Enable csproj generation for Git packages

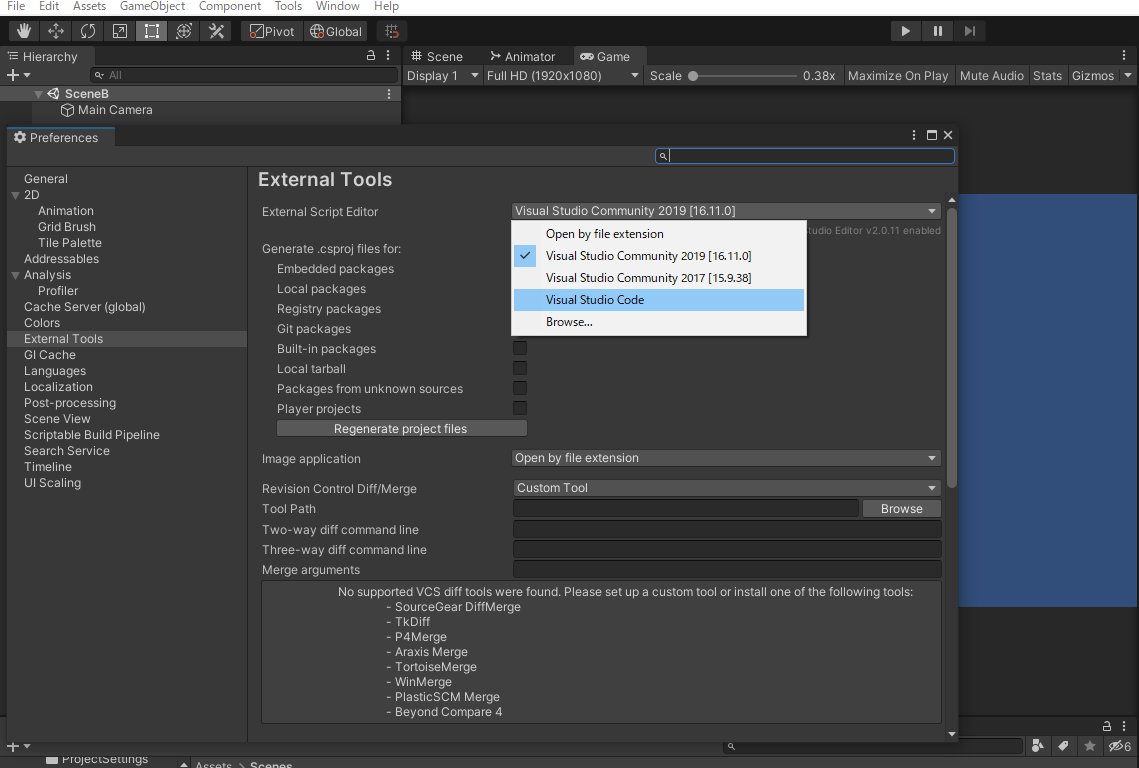(x=519, y=328)
